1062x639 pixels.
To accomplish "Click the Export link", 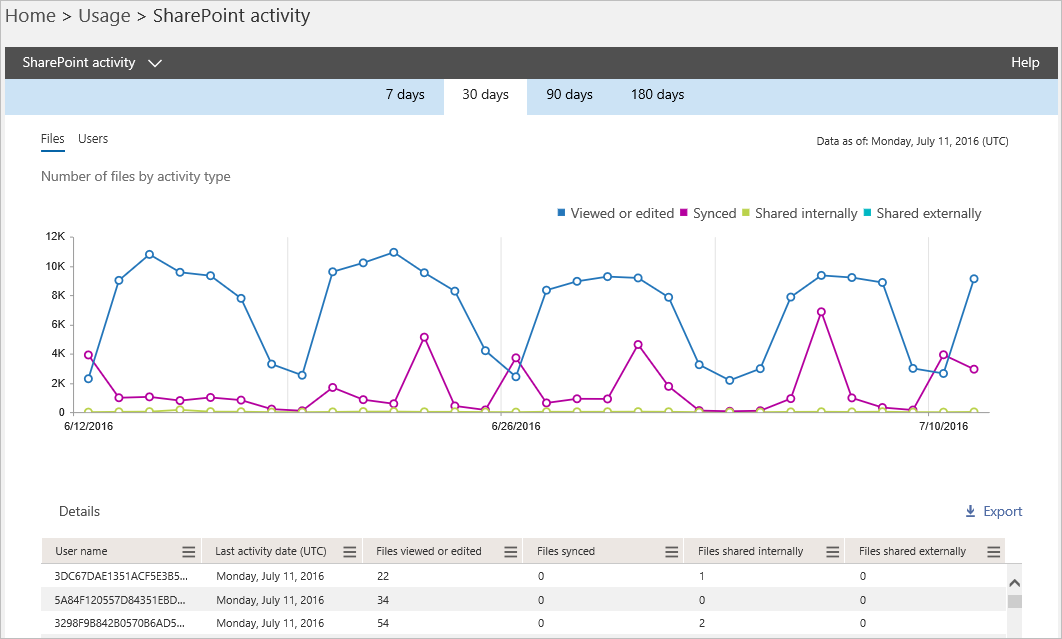I will coord(1002,512).
